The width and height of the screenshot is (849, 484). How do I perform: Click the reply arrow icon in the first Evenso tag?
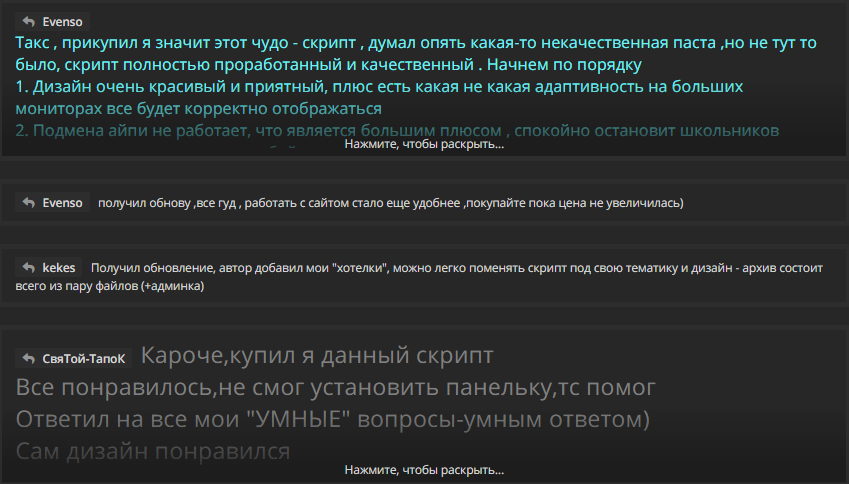29,22
